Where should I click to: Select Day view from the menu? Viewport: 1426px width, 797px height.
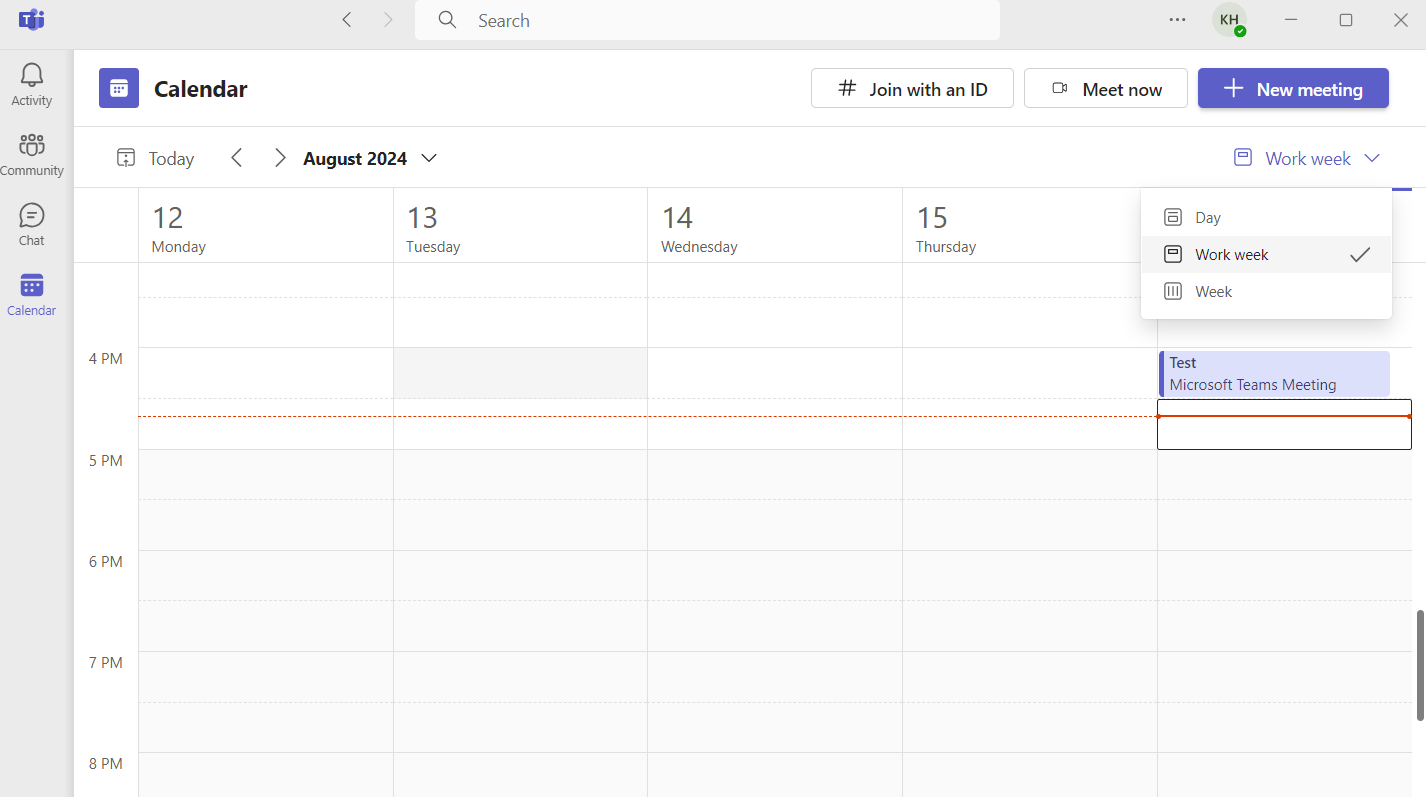(1208, 217)
